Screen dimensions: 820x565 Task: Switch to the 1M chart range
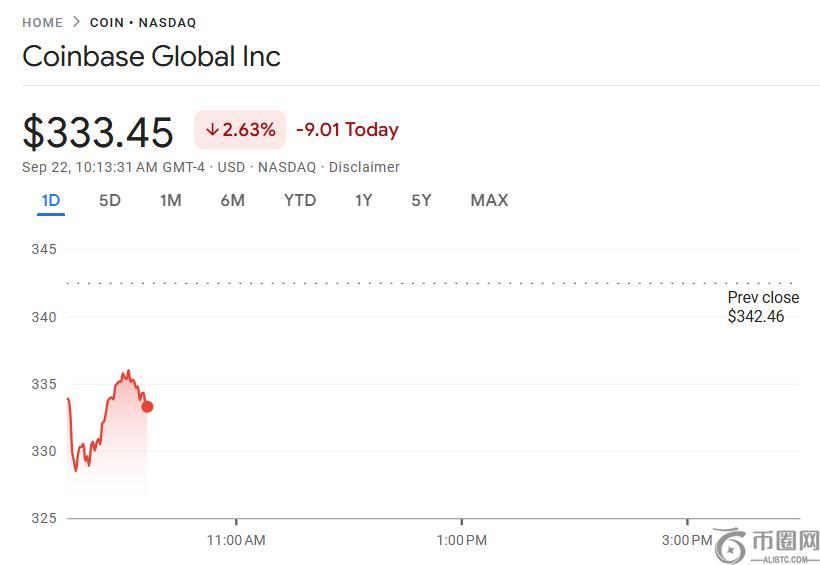[170, 200]
